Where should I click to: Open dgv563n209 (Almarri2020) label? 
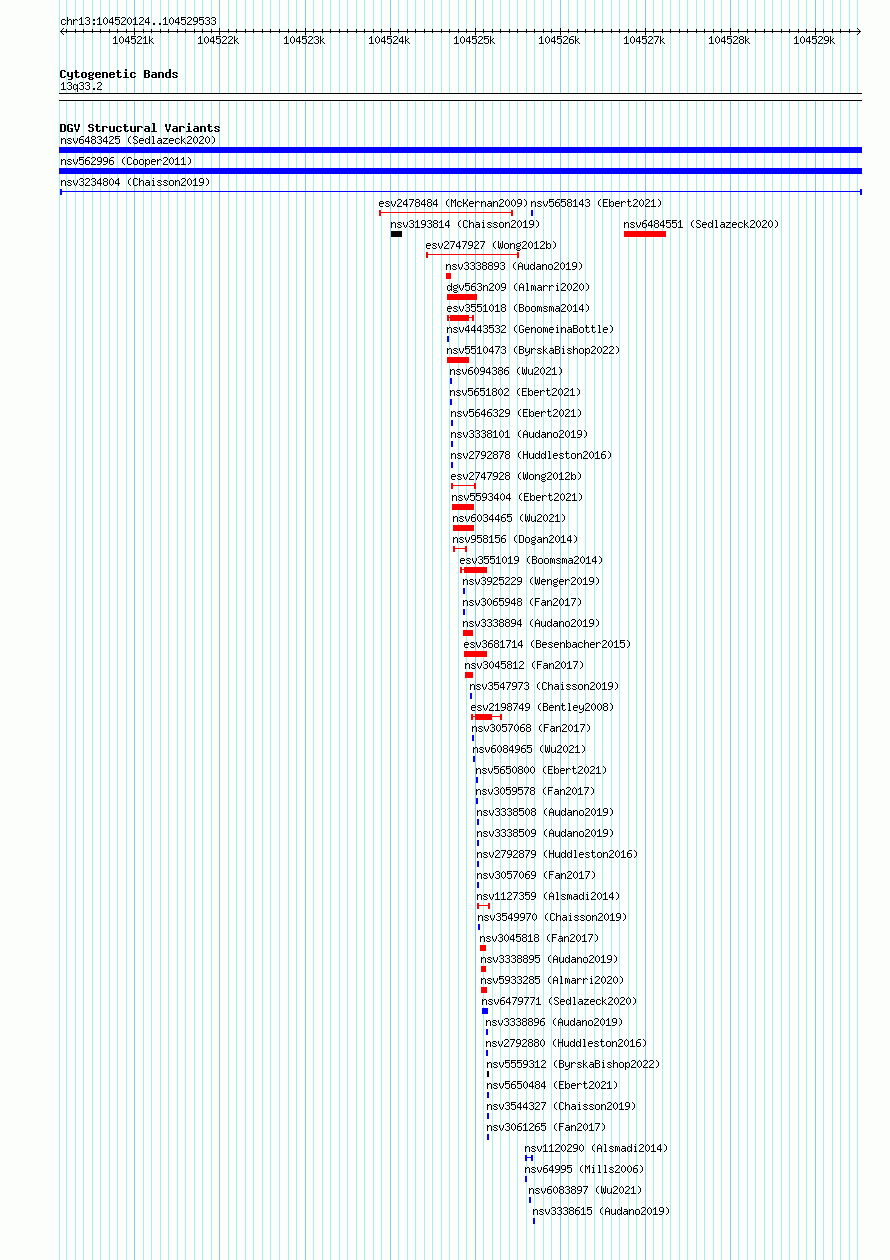(x=518, y=287)
